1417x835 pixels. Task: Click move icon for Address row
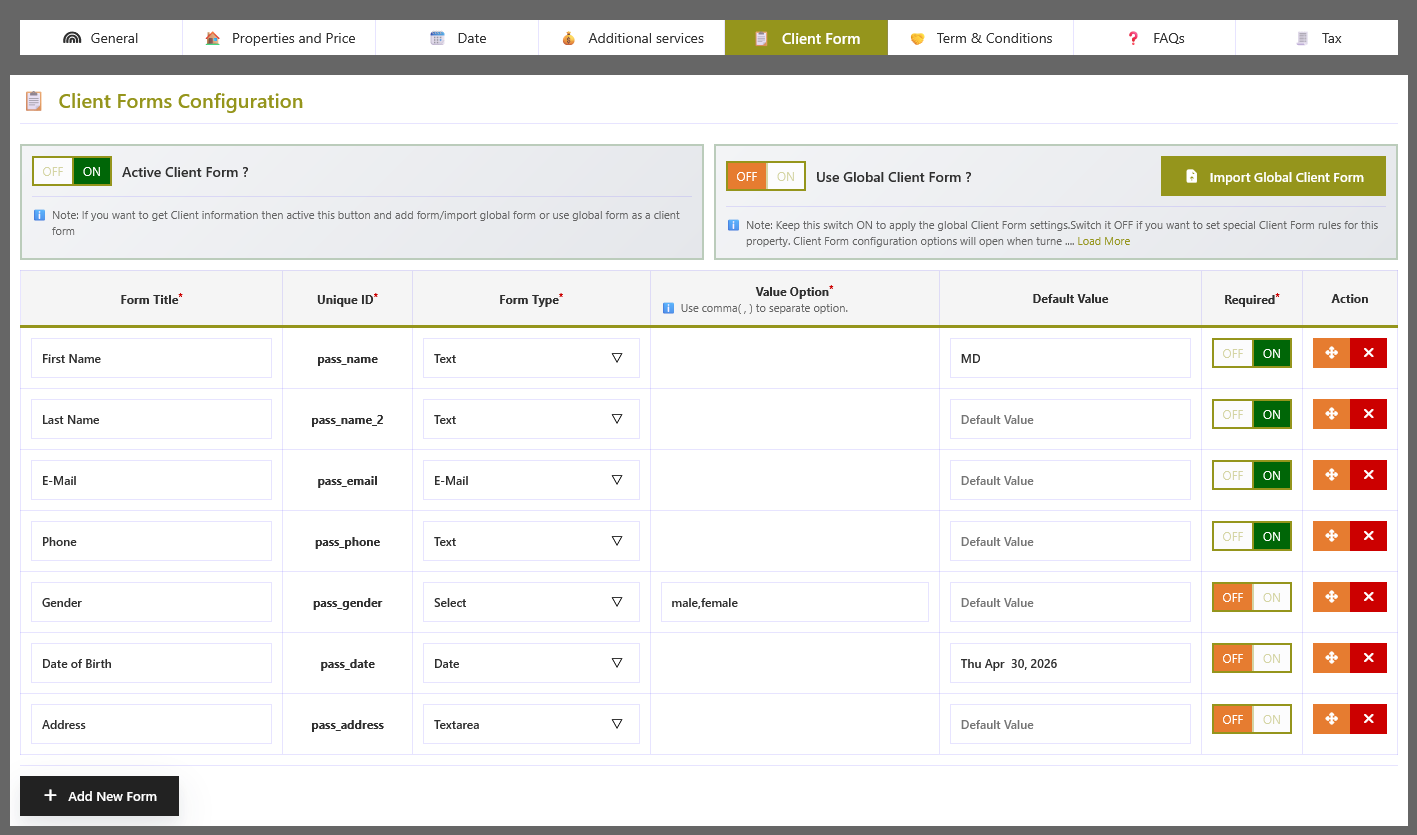click(1331, 719)
